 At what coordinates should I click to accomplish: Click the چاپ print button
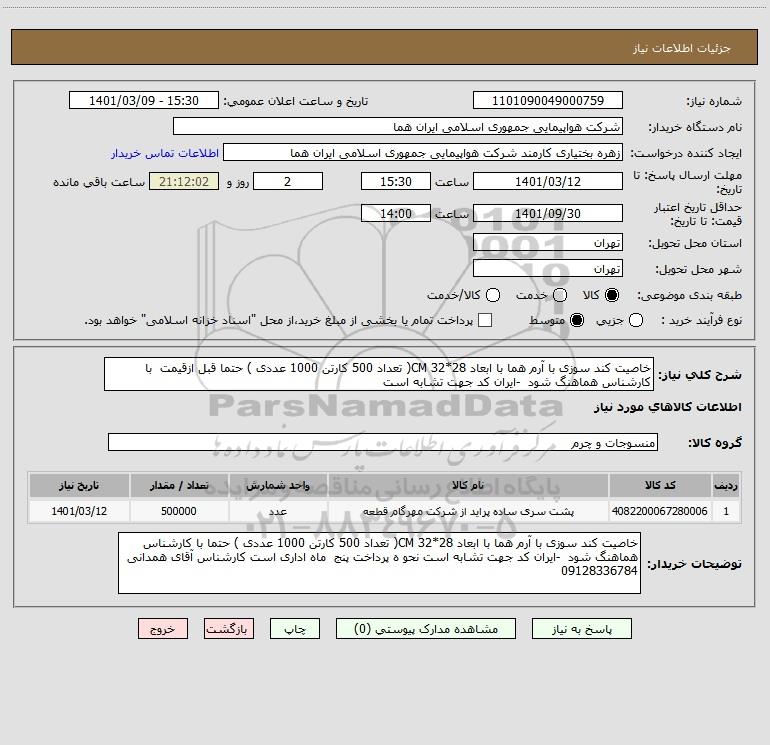coord(295,629)
